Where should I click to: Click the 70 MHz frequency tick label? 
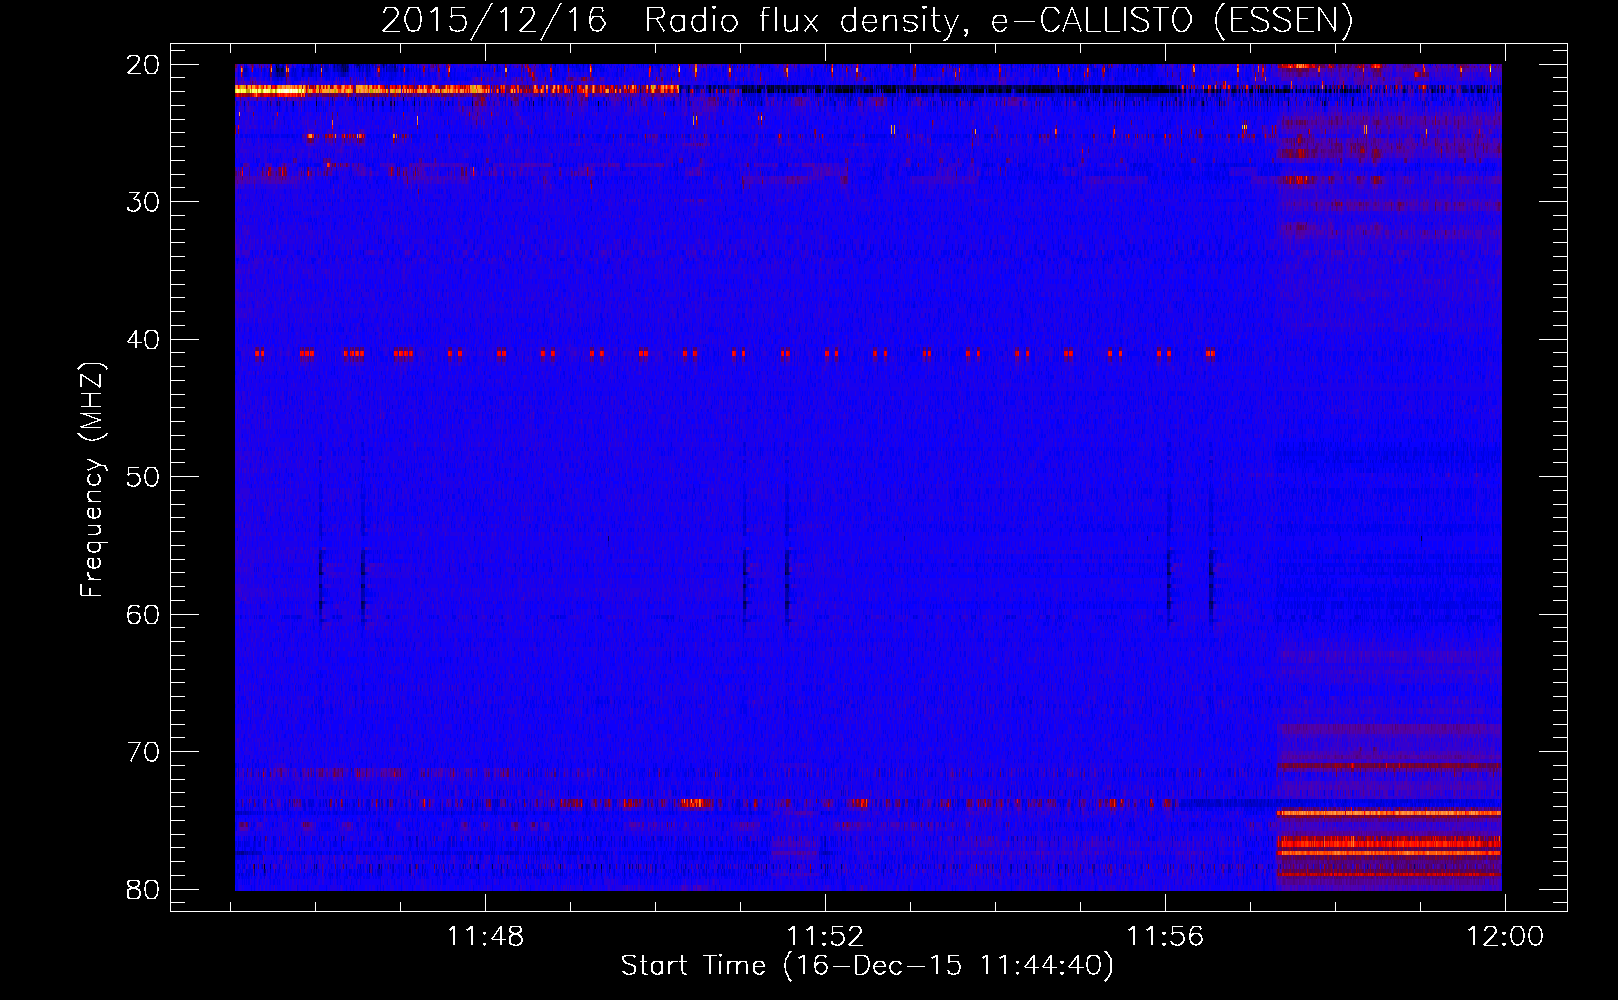[144, 752]
